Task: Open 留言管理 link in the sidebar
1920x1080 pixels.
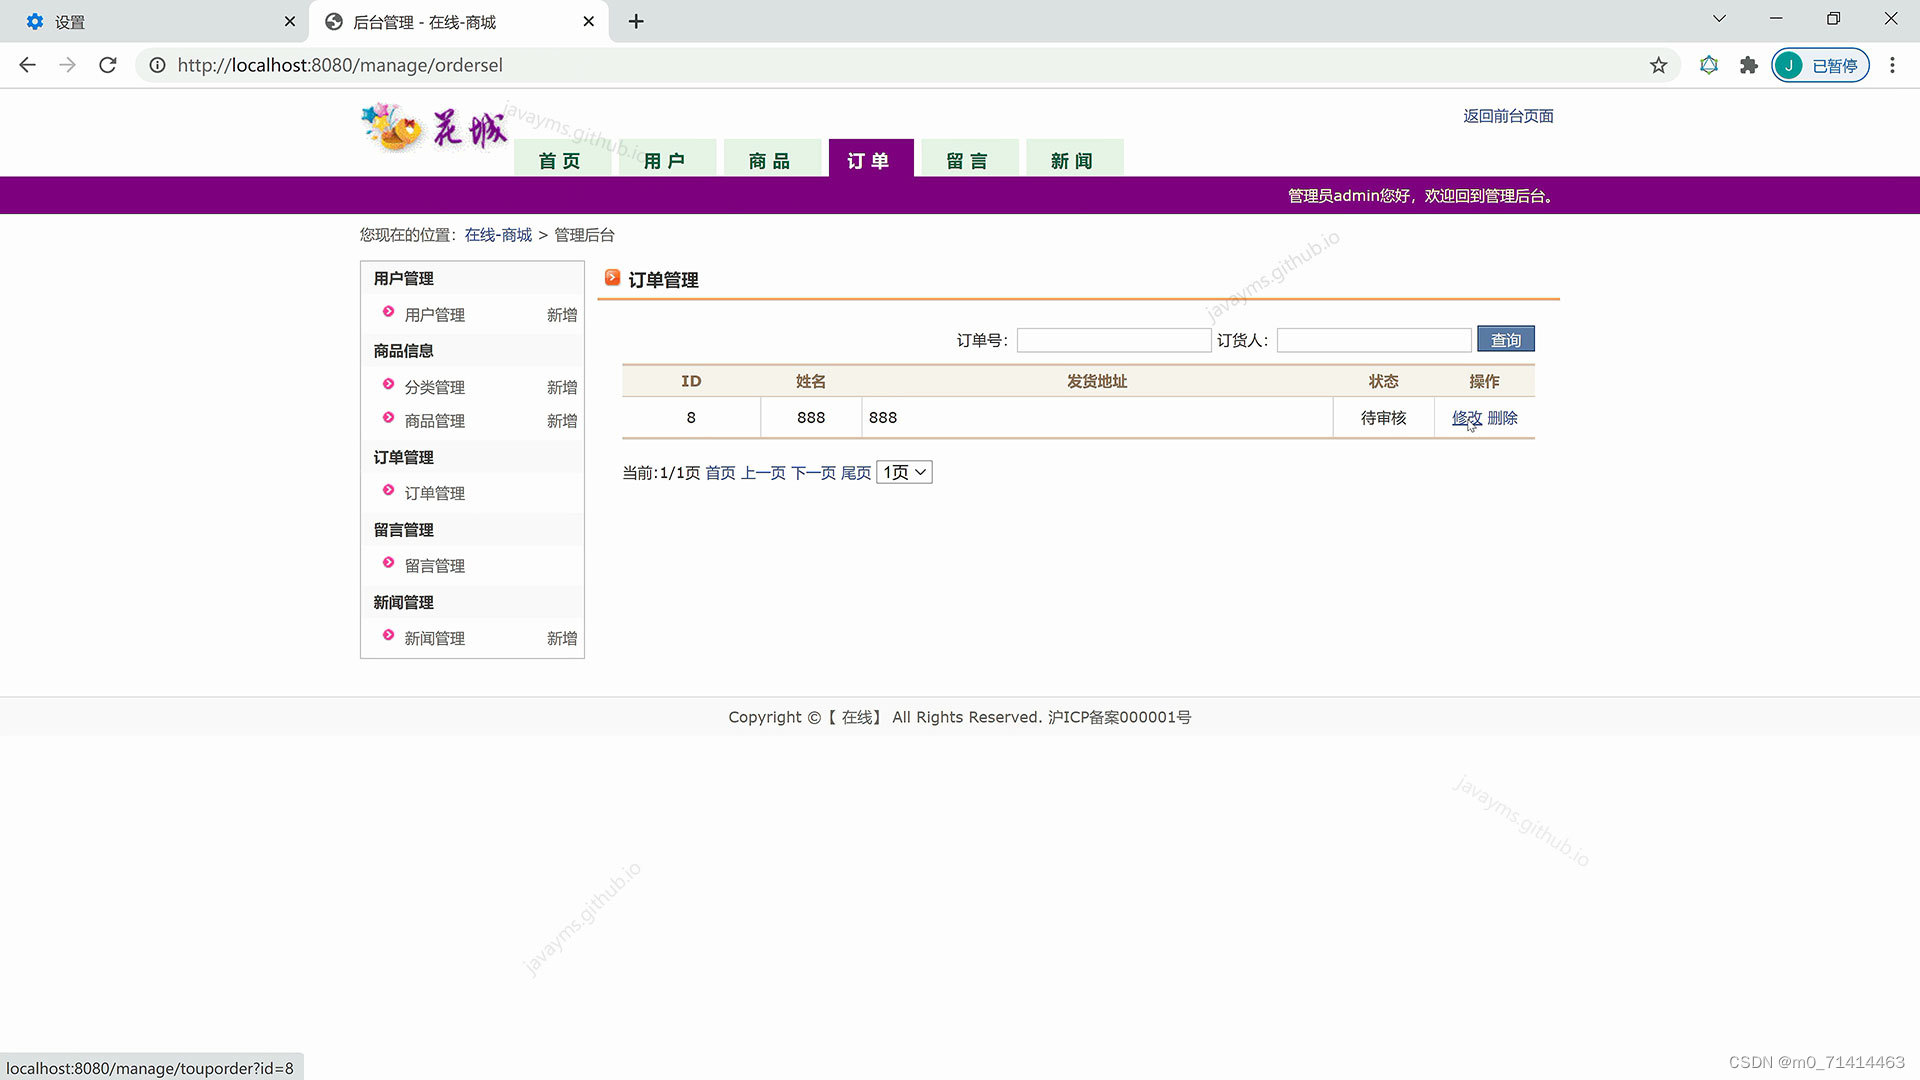Action: click(434, 566)
